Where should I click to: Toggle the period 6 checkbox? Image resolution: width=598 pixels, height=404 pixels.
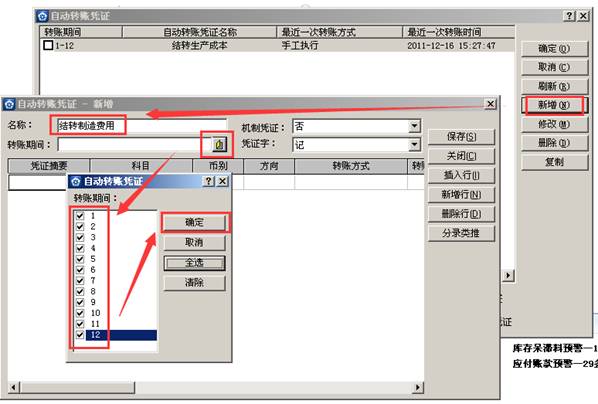80,270
